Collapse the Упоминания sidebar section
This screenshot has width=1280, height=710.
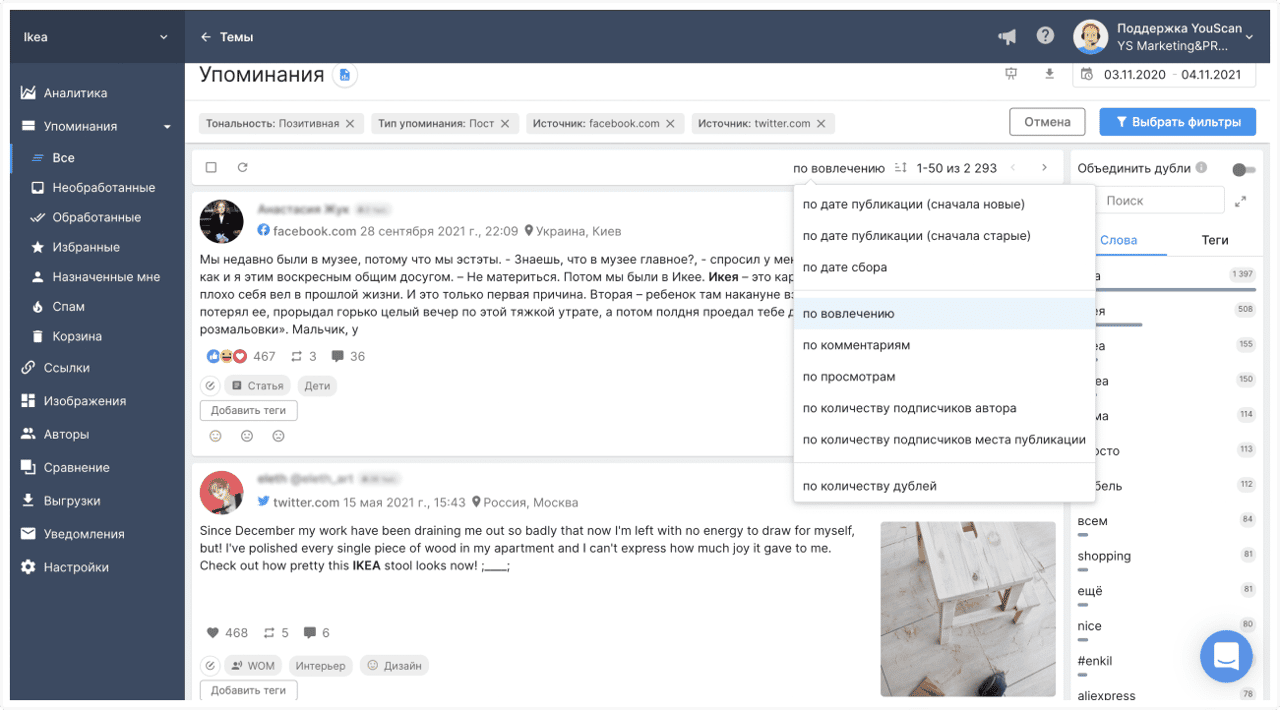(167, 127)
